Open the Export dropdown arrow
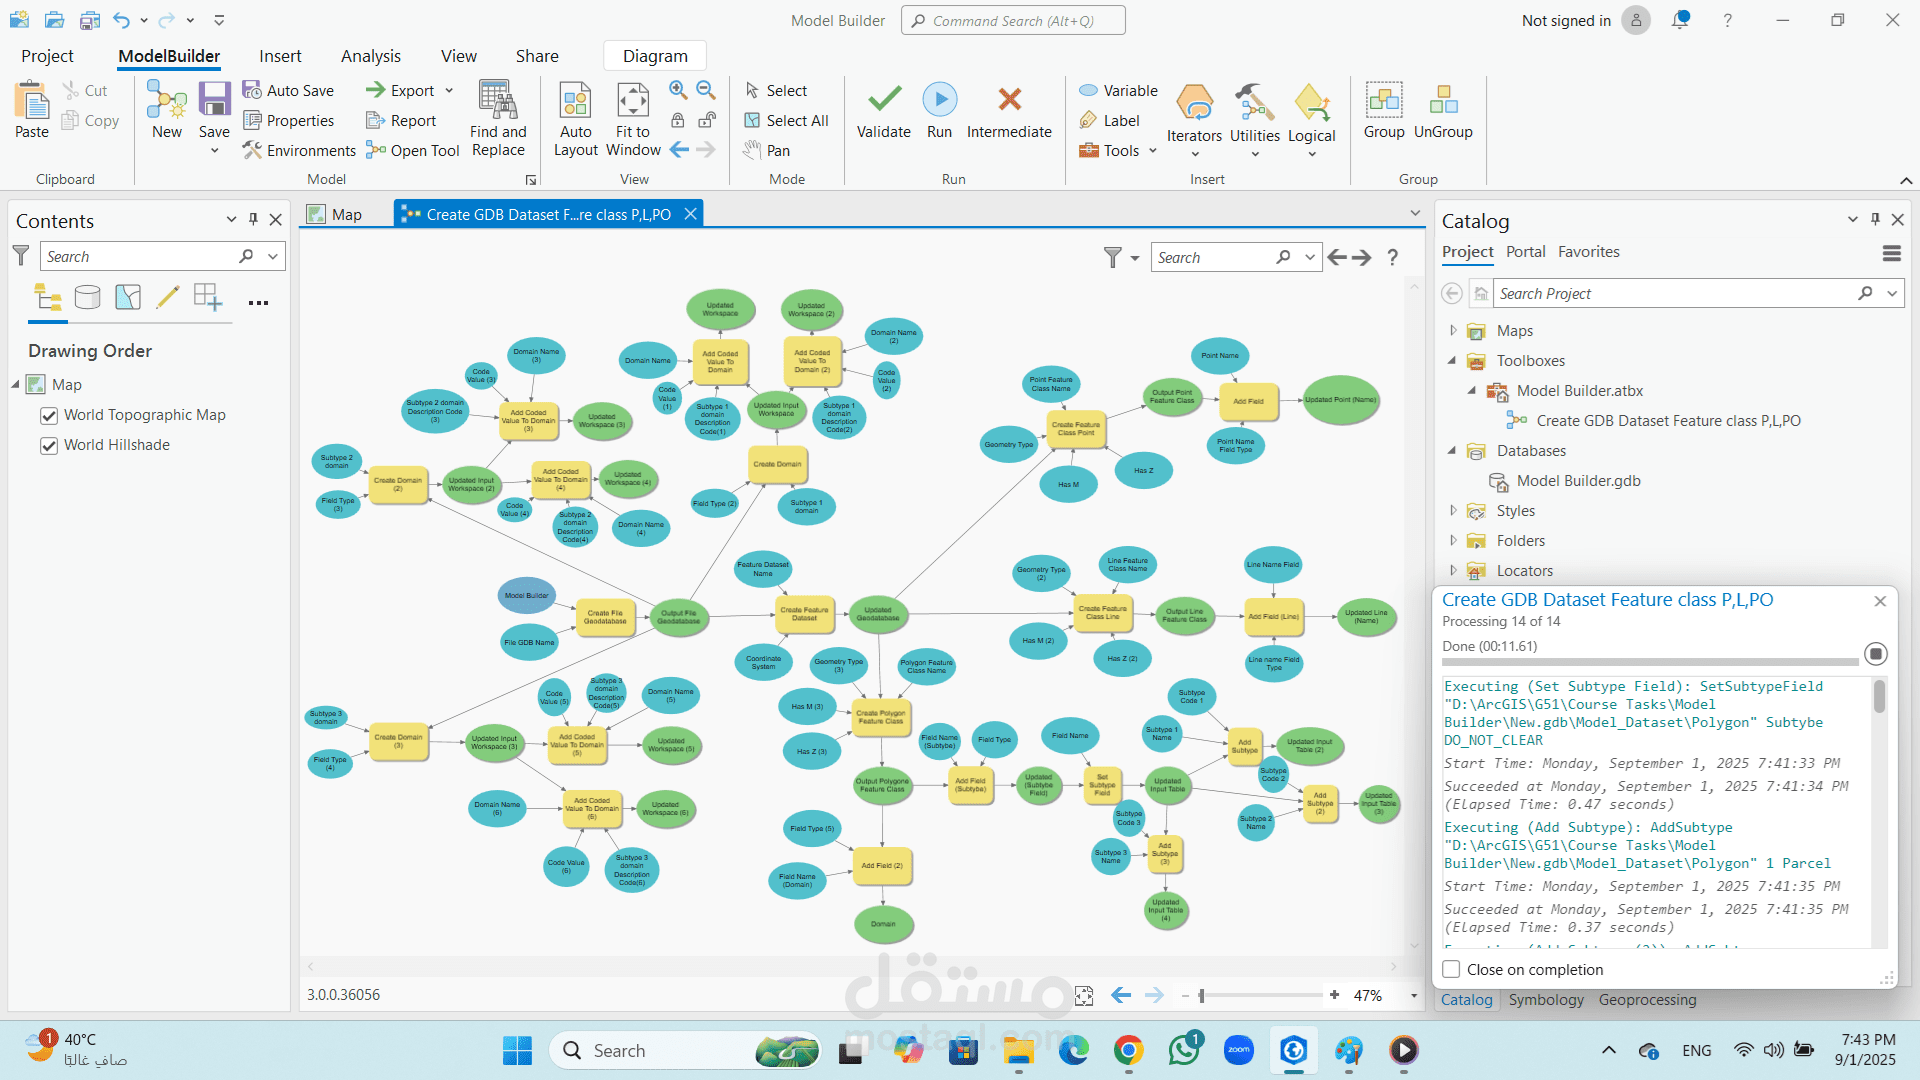 [449, 91]
